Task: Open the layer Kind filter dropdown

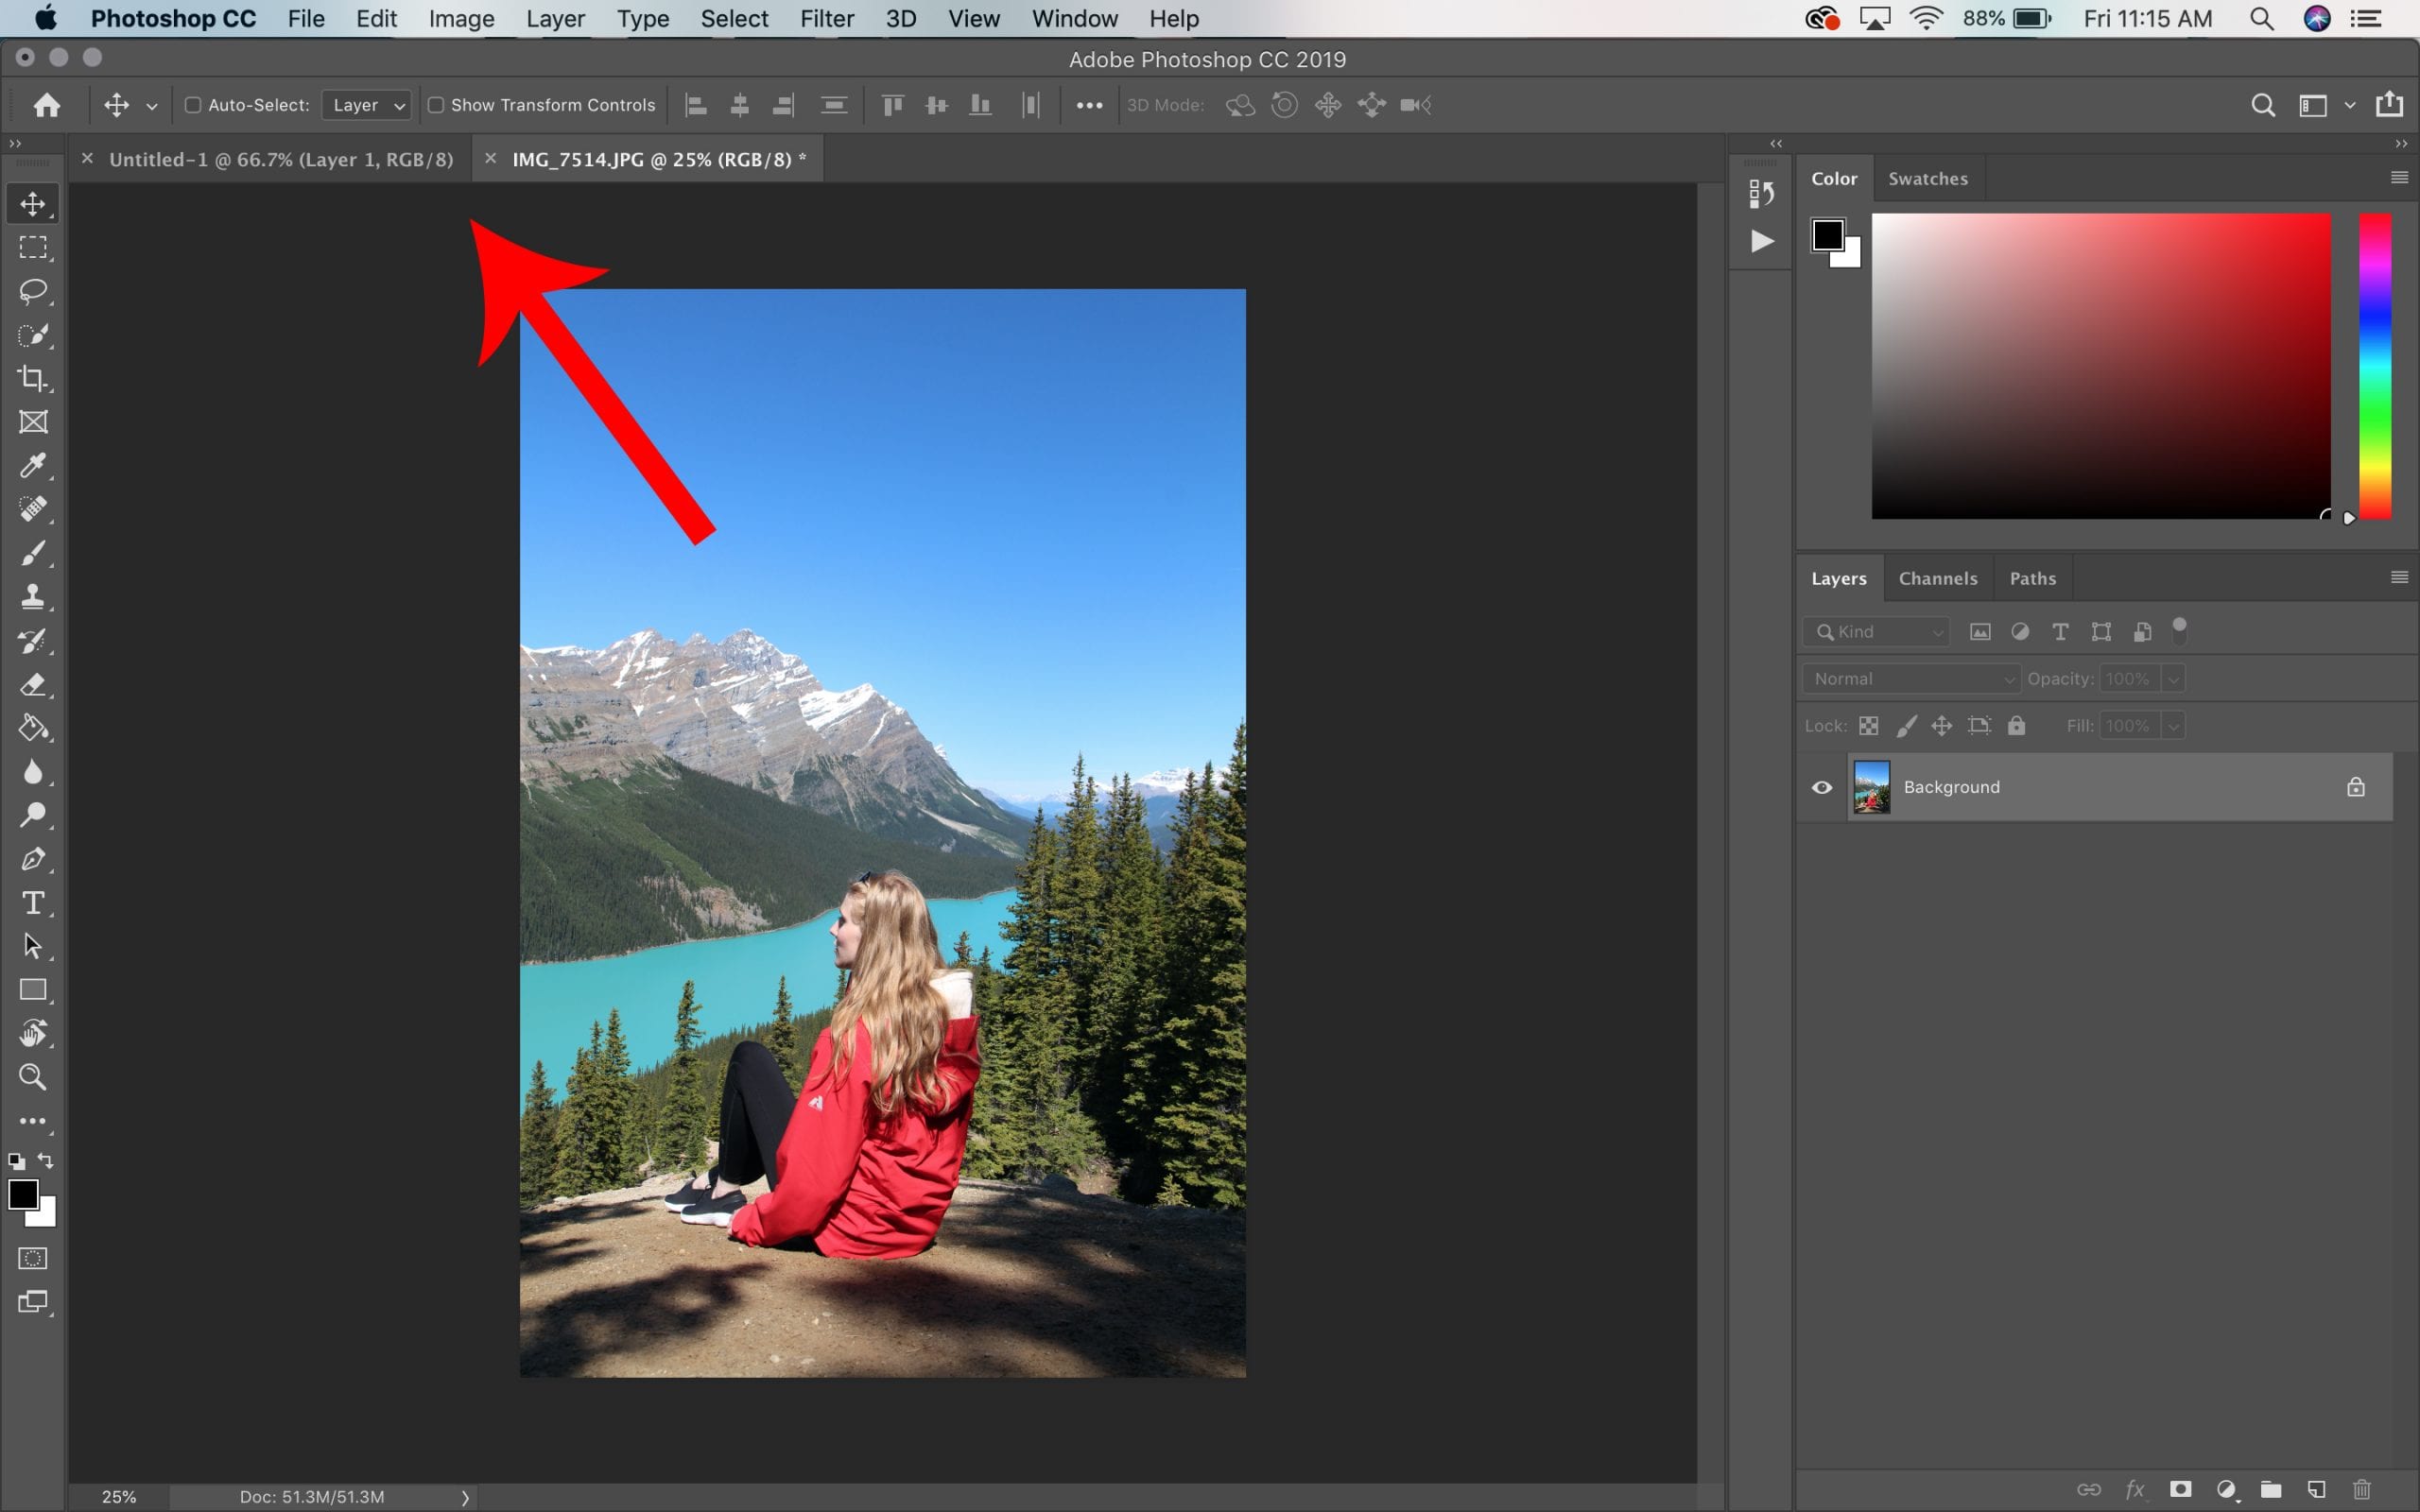Action: [x=1877, y=632]
